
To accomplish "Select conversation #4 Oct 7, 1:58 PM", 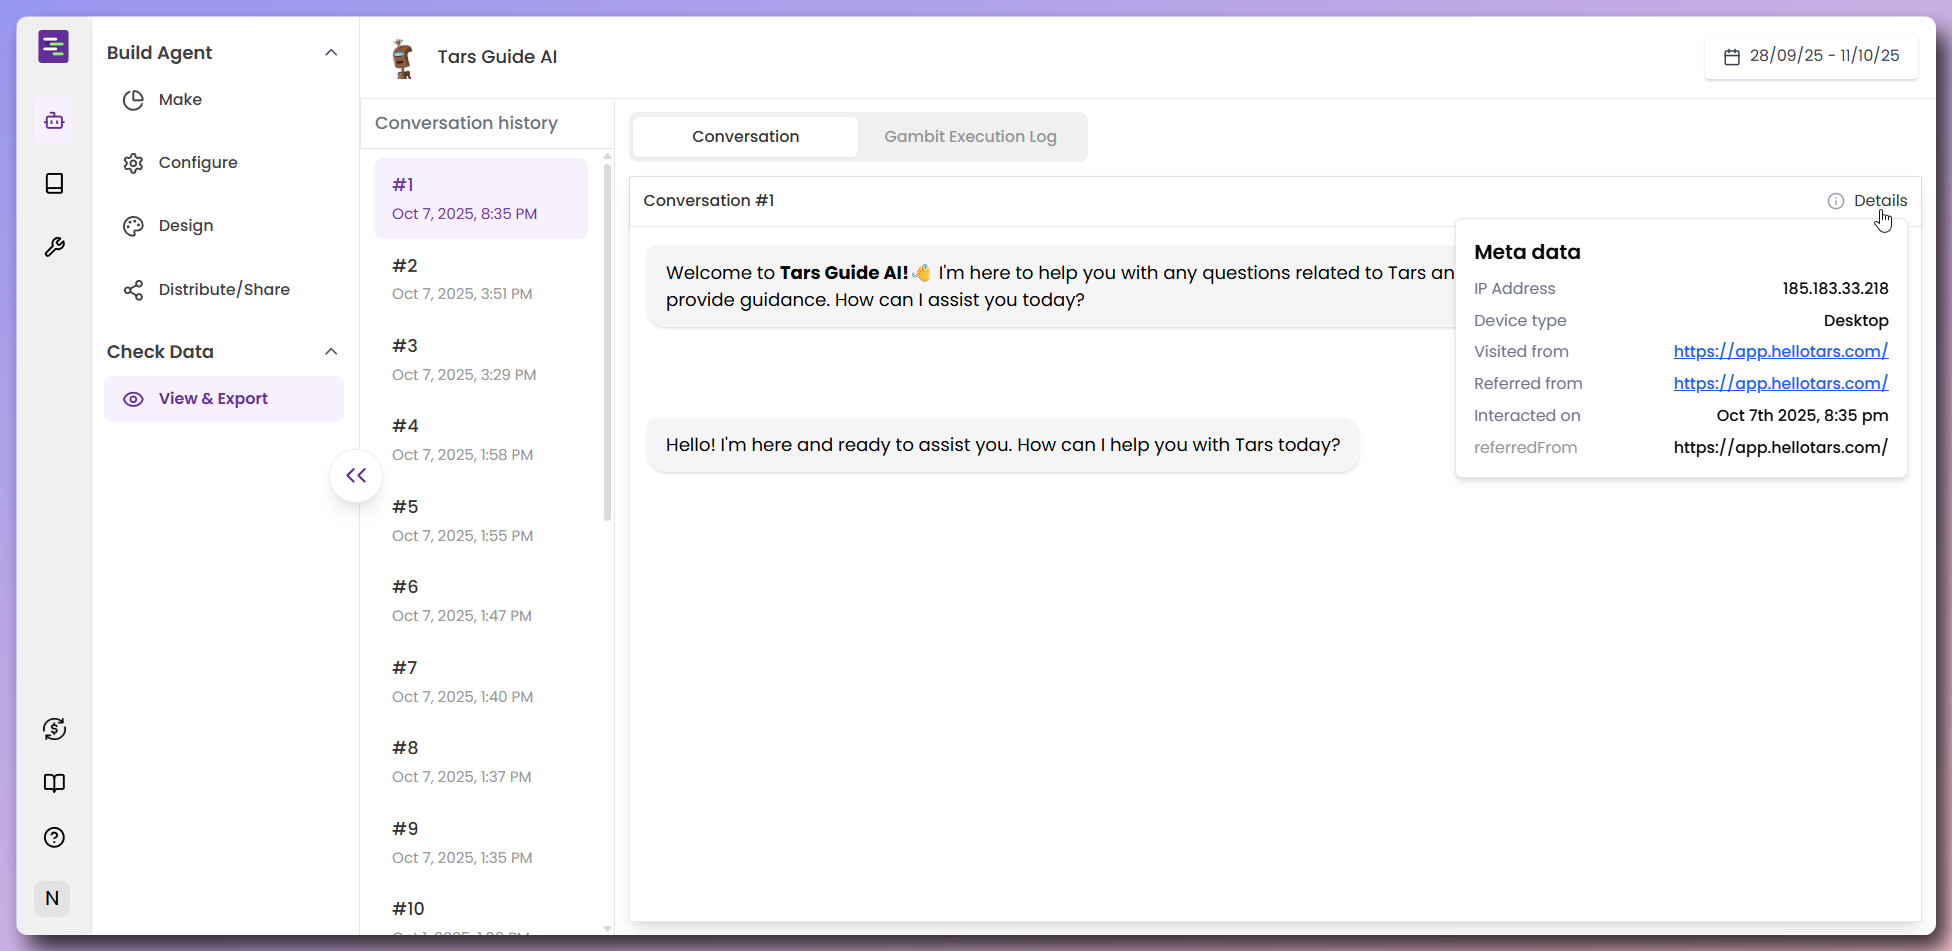I will pos(481,440).
